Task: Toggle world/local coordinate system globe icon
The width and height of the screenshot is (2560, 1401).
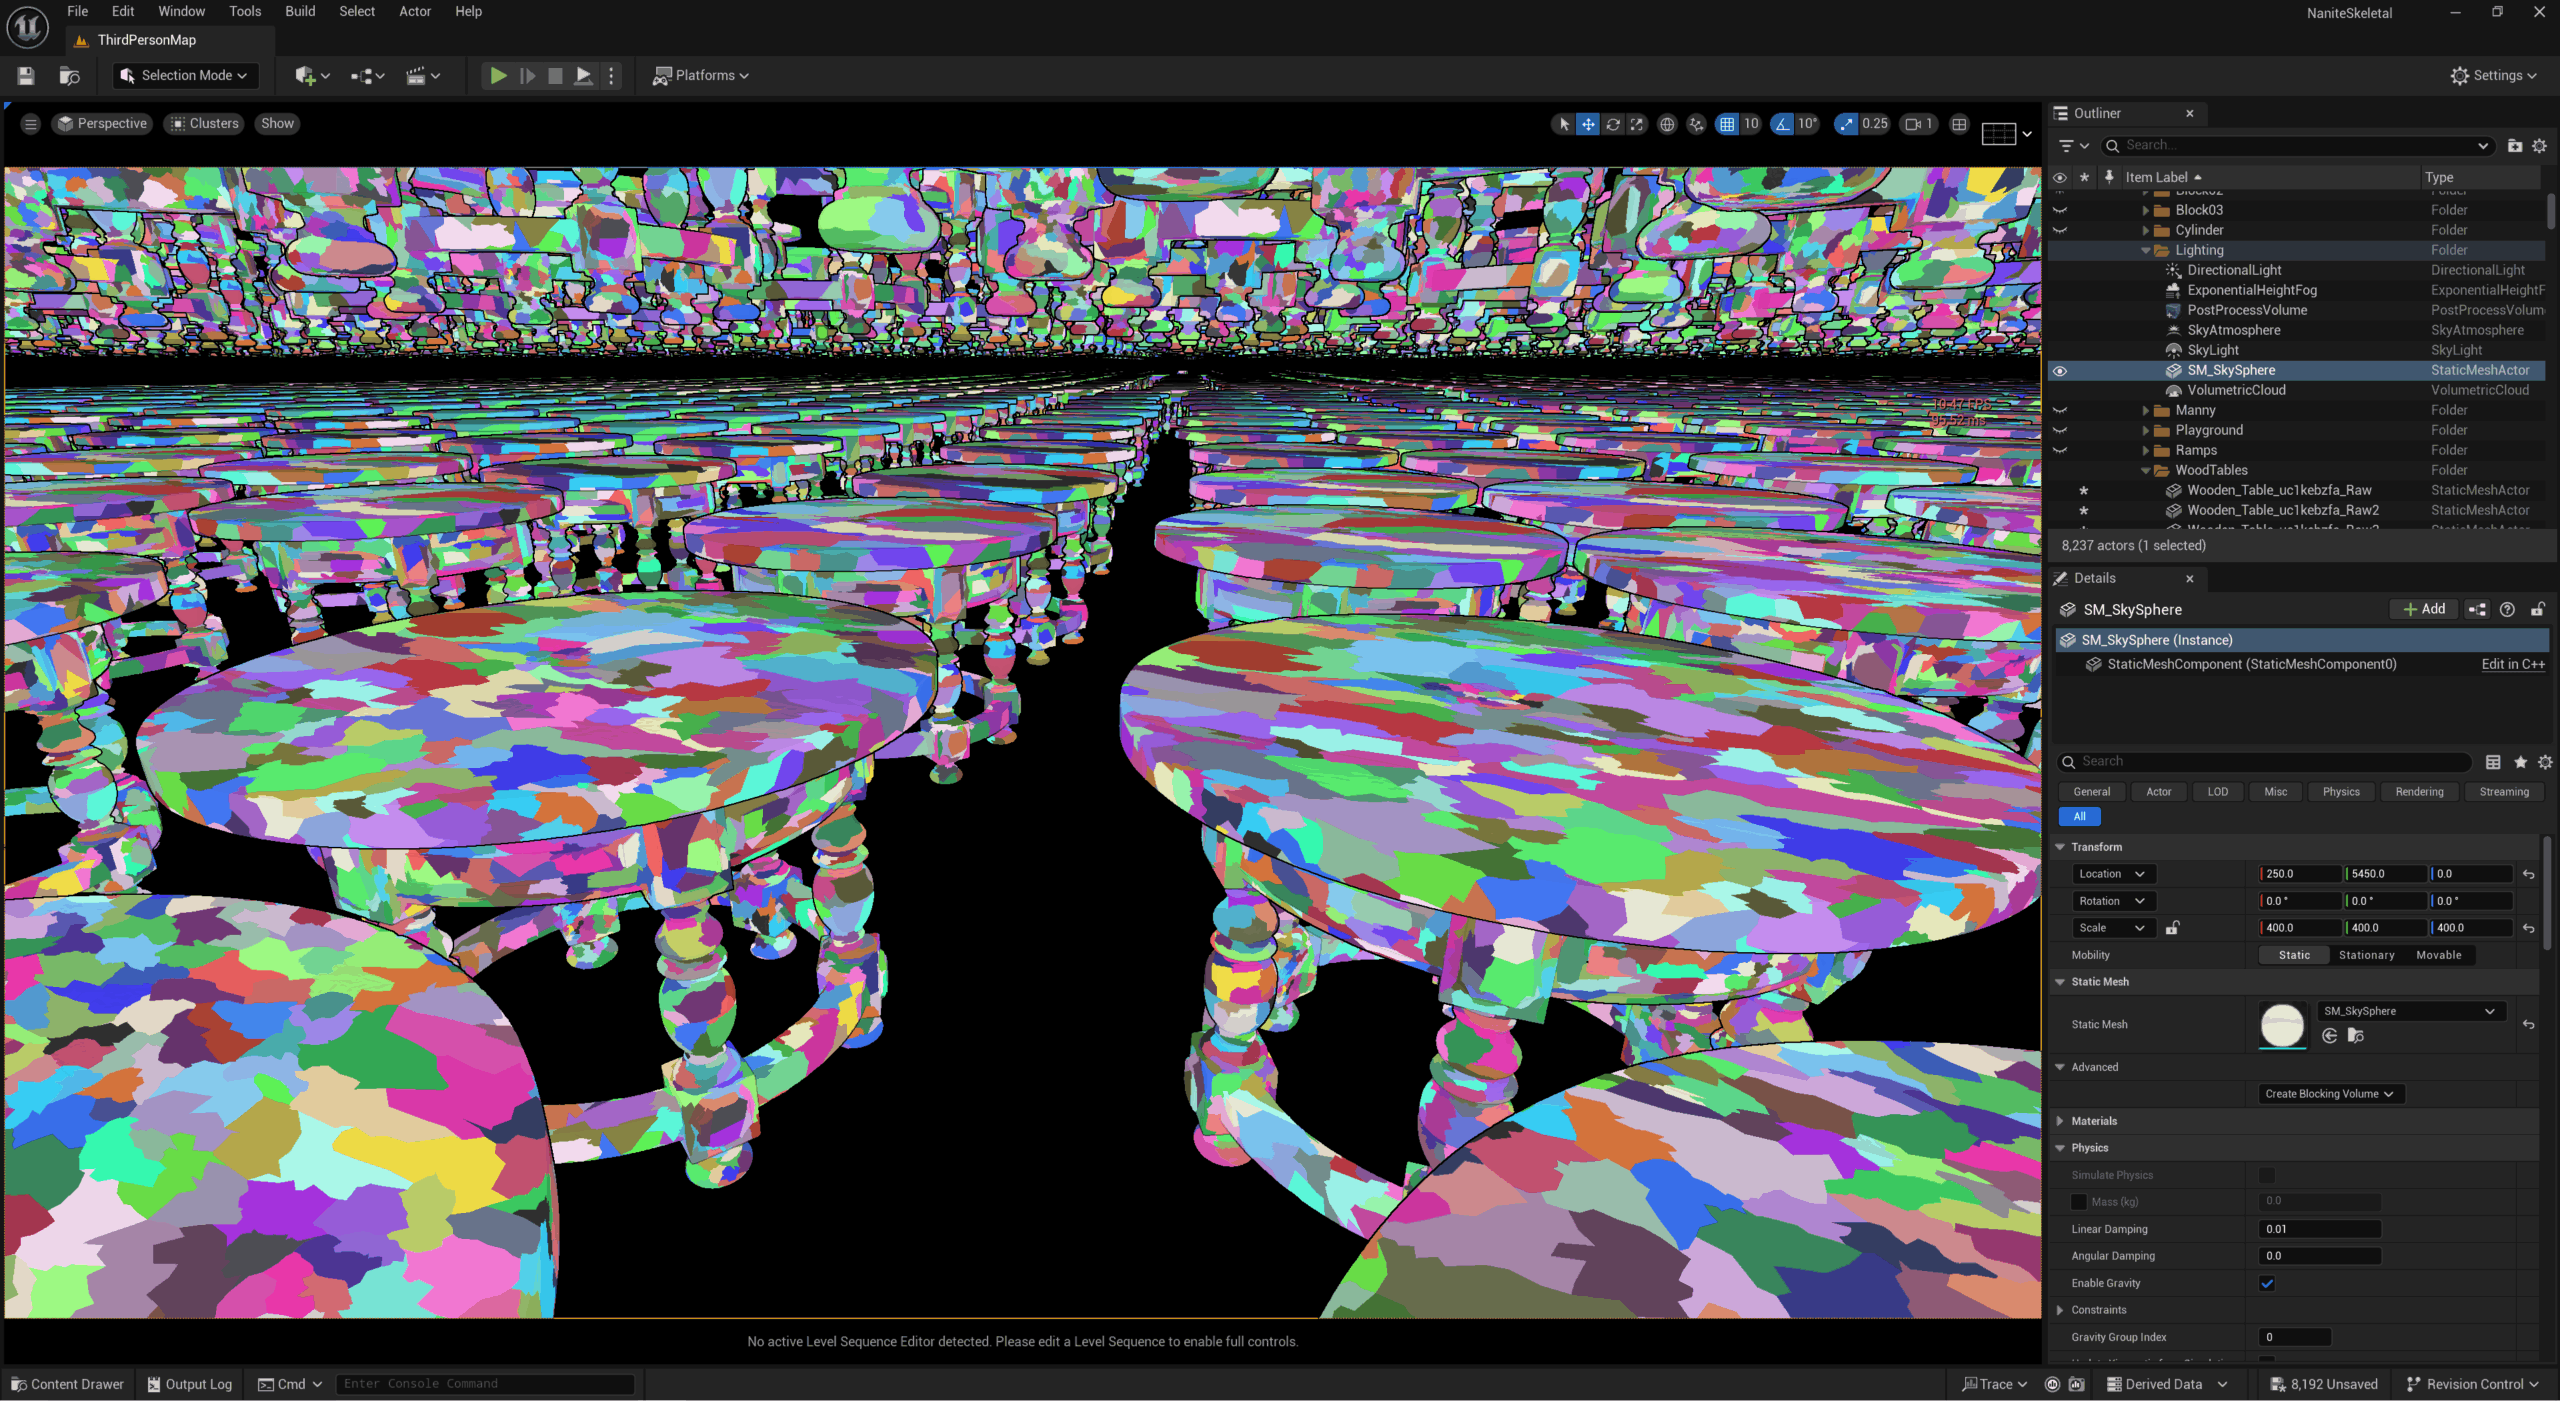Action: pyautogui.click(x=1667, y=124)
